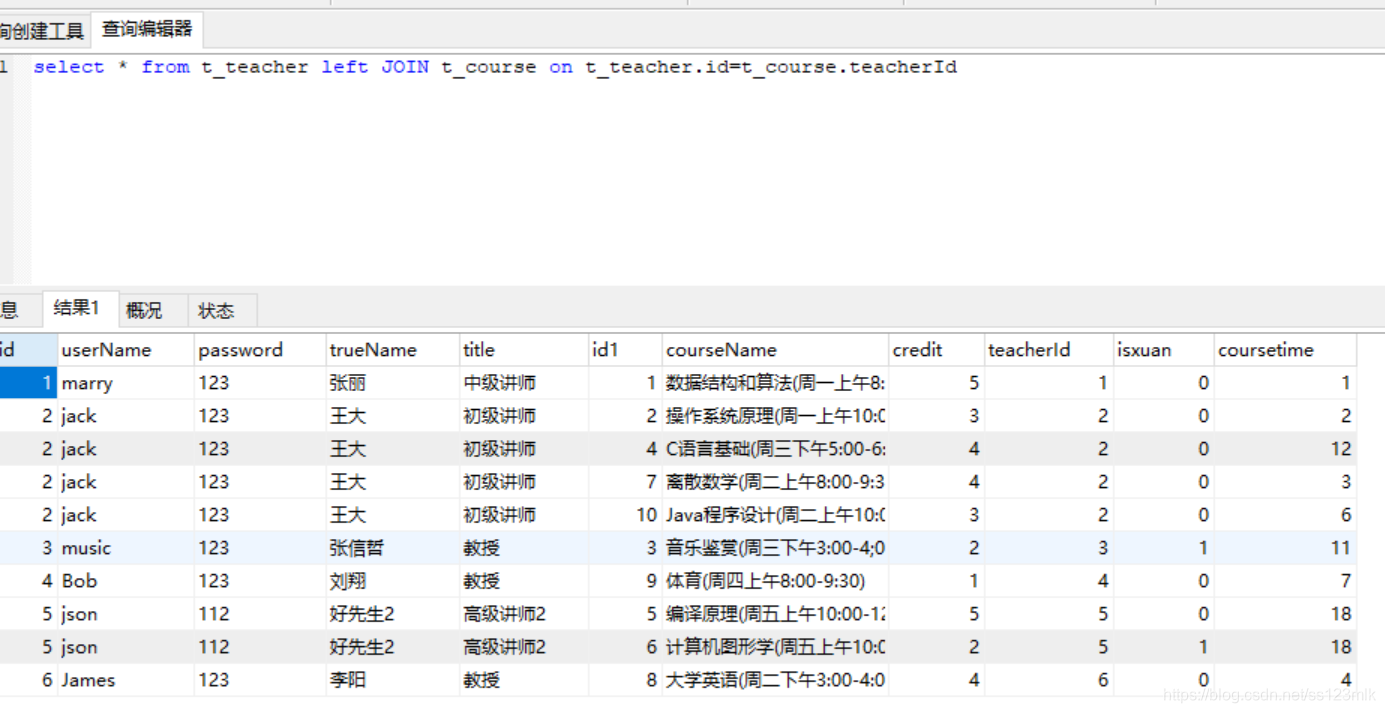Viewport: 1385px width, 713px height.
Task: Click the credit column header
Action: [x=936, y=350]
